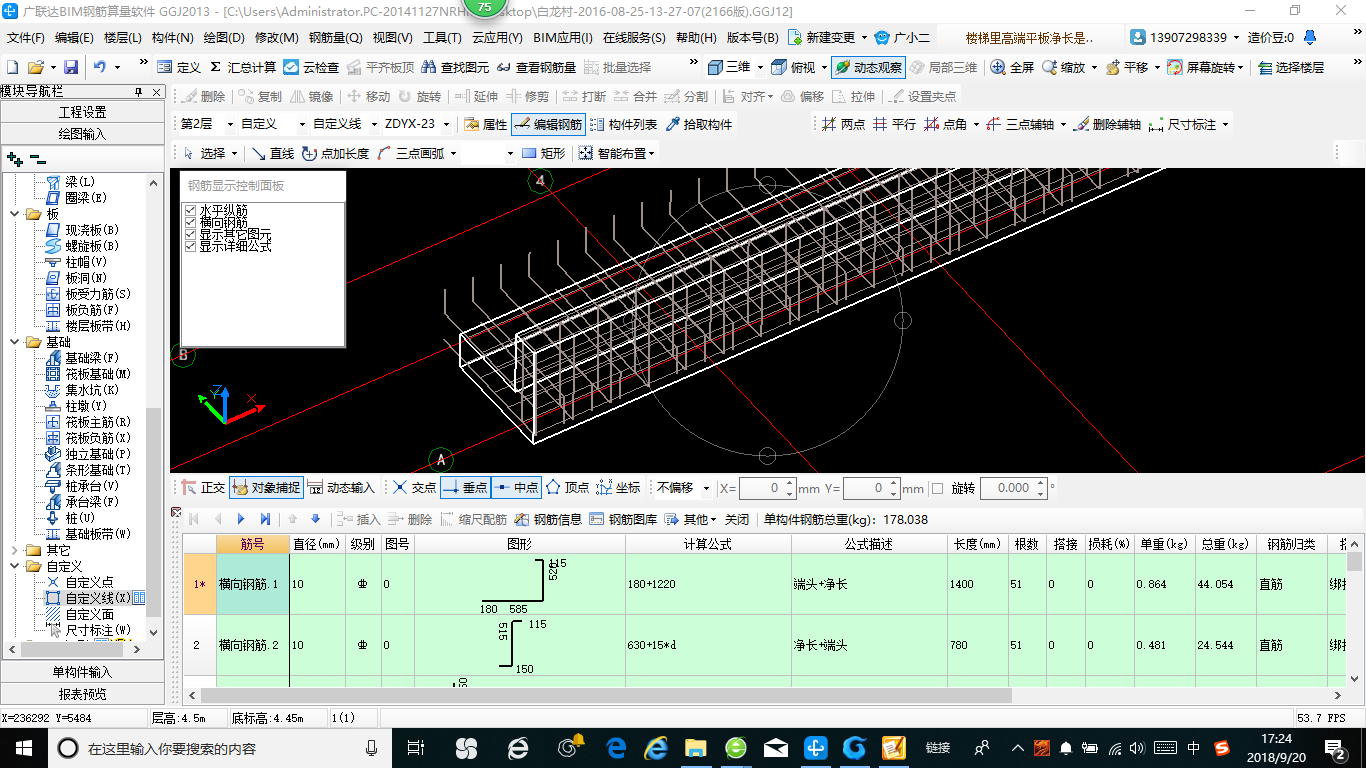
Task: Open 文件(F) menu
Action: [26, 38]
